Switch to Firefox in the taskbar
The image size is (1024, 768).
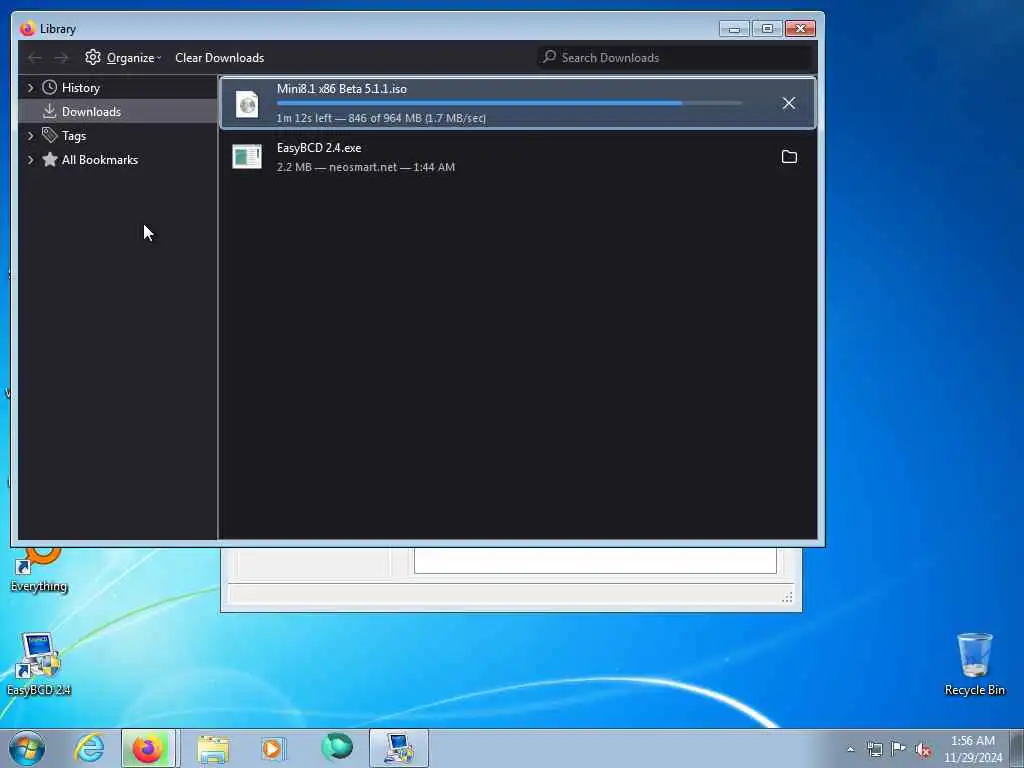pyautogui.click(x=148, y=748)
